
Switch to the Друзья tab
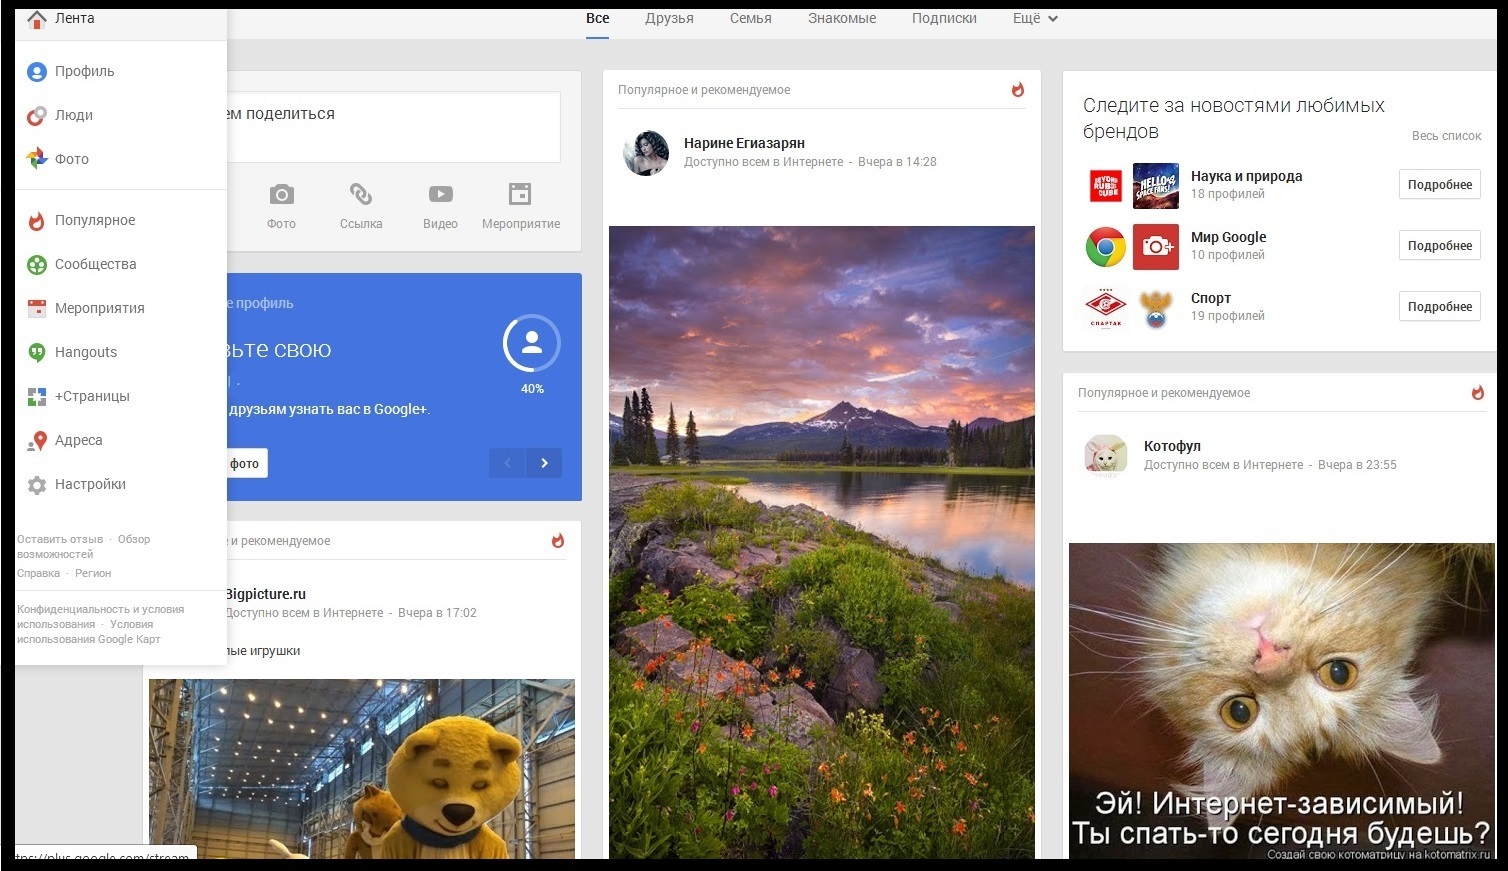[669, 18]
